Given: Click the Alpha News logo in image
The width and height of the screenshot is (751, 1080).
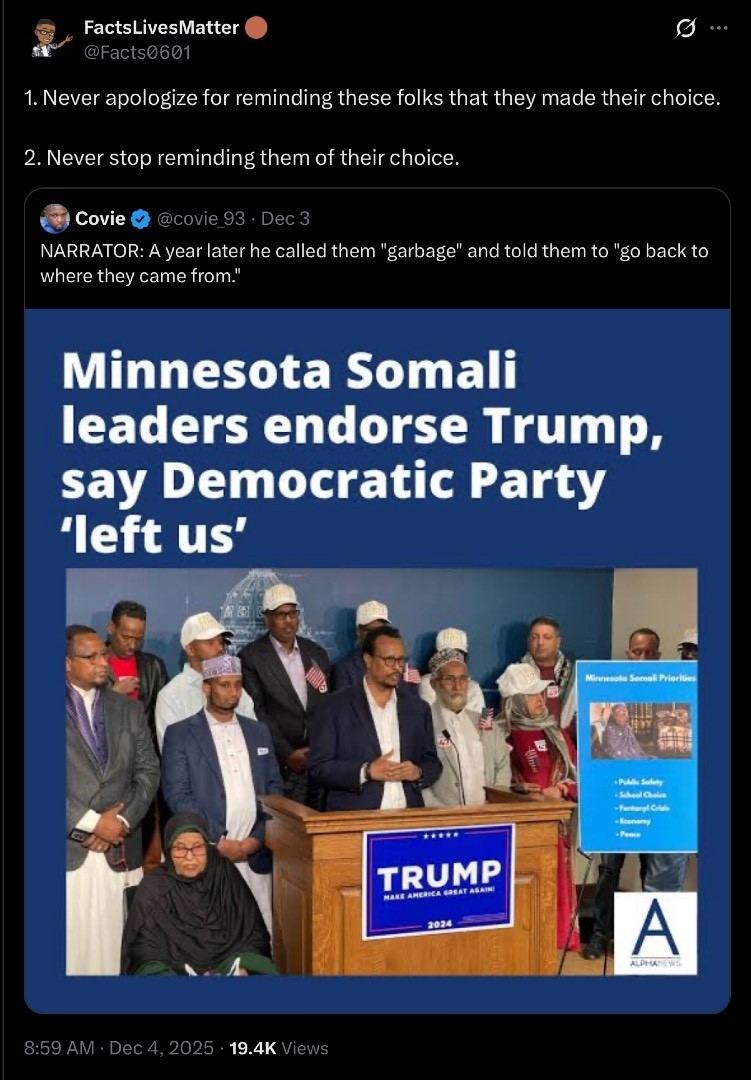Looking at the screenshot, I should pyautogui.click(x=655, y=933).
